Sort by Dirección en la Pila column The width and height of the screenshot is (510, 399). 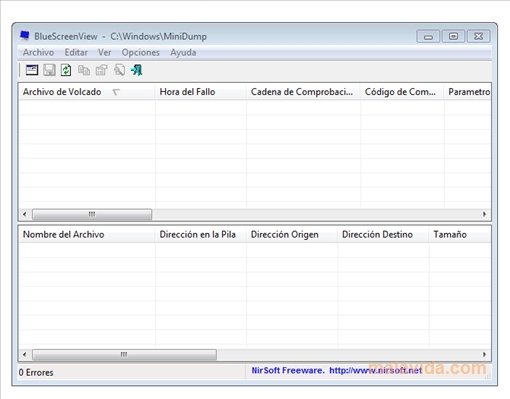[x=201, y=234]
